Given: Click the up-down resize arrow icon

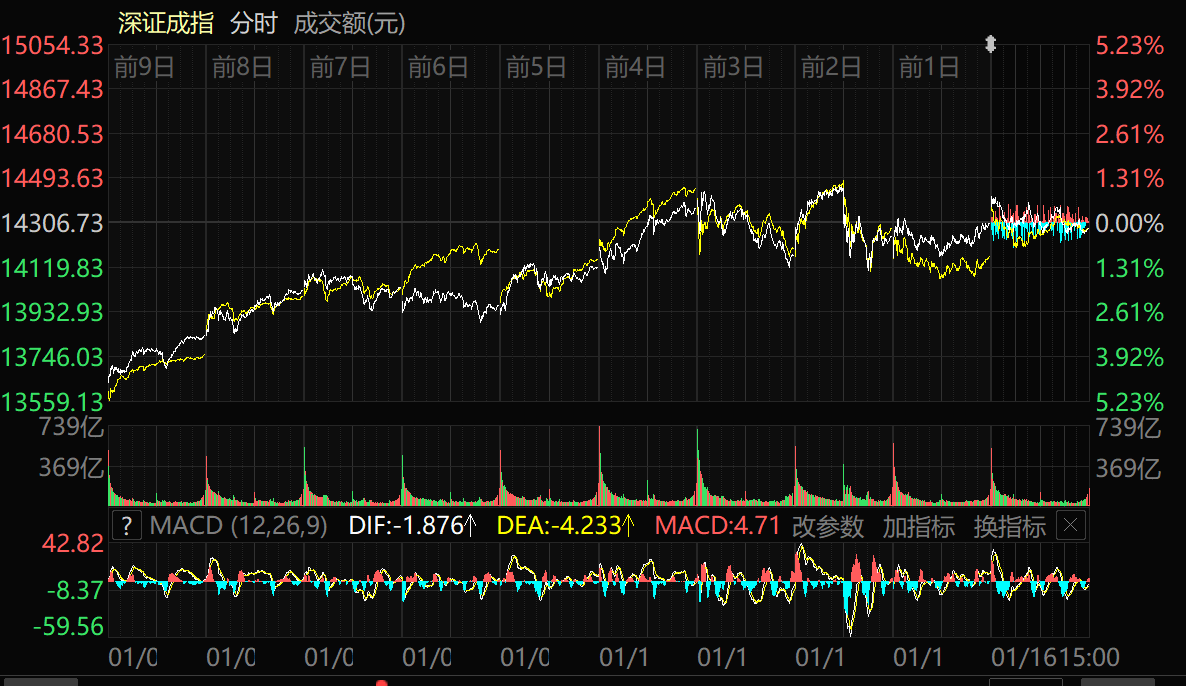Looking at the screenshot, I should [991, 44].
